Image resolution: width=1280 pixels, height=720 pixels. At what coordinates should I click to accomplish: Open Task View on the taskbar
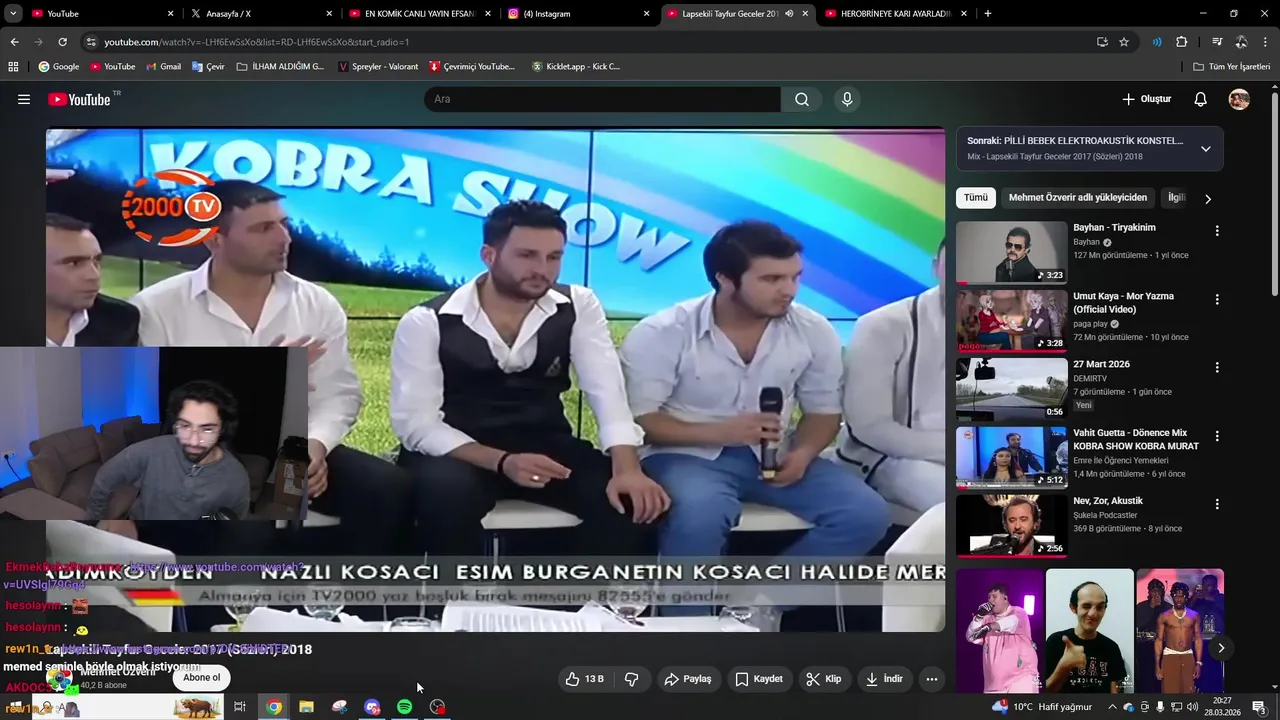pos(240,707)
